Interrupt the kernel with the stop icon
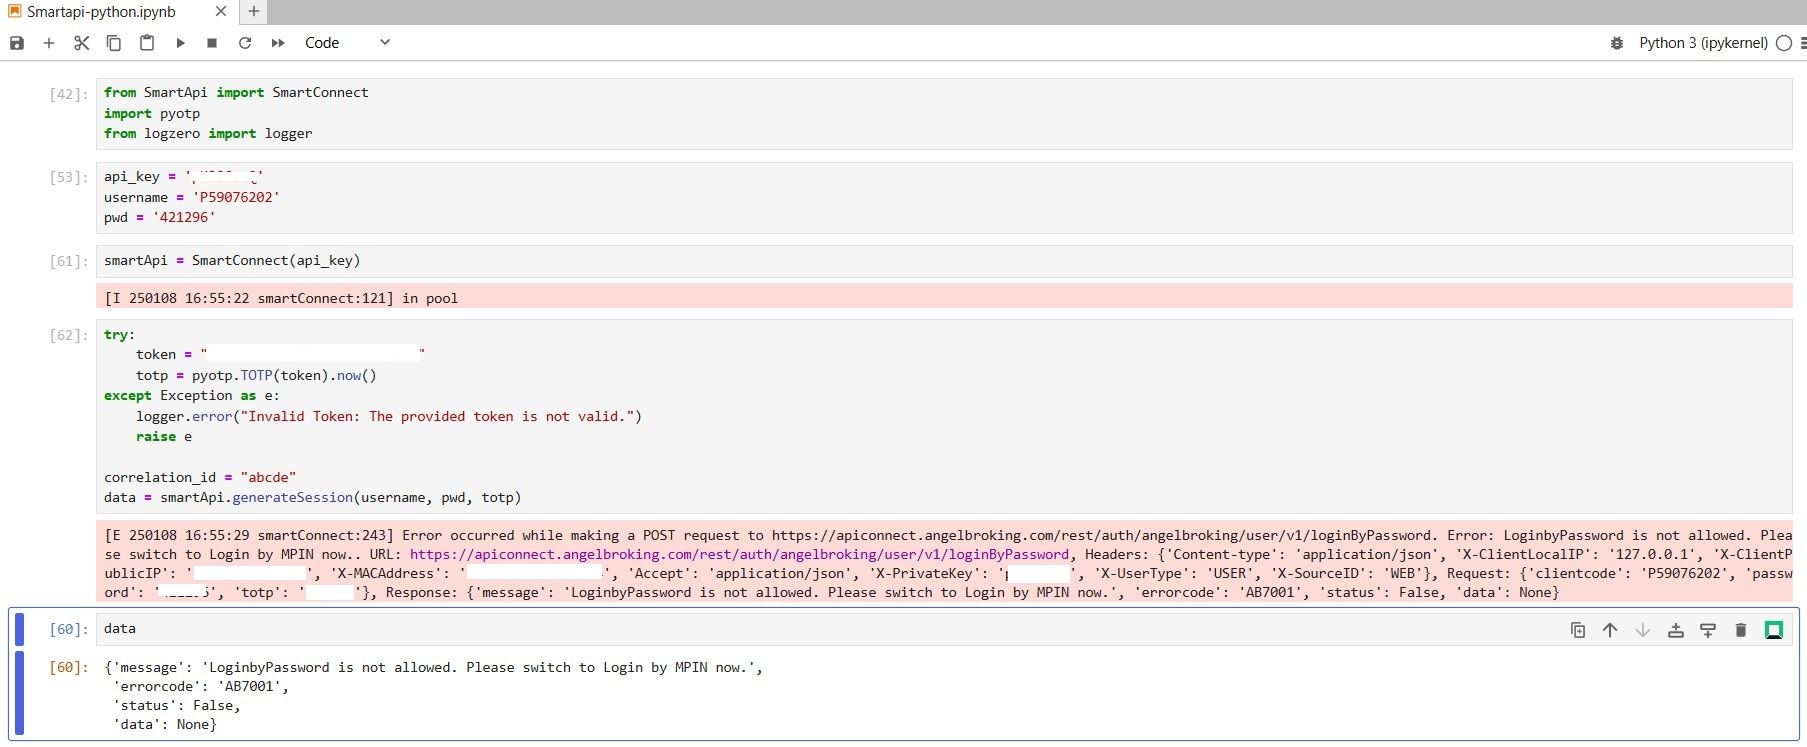The width and height of the screenshot is (1807, 747). click(x=212, y=43)
